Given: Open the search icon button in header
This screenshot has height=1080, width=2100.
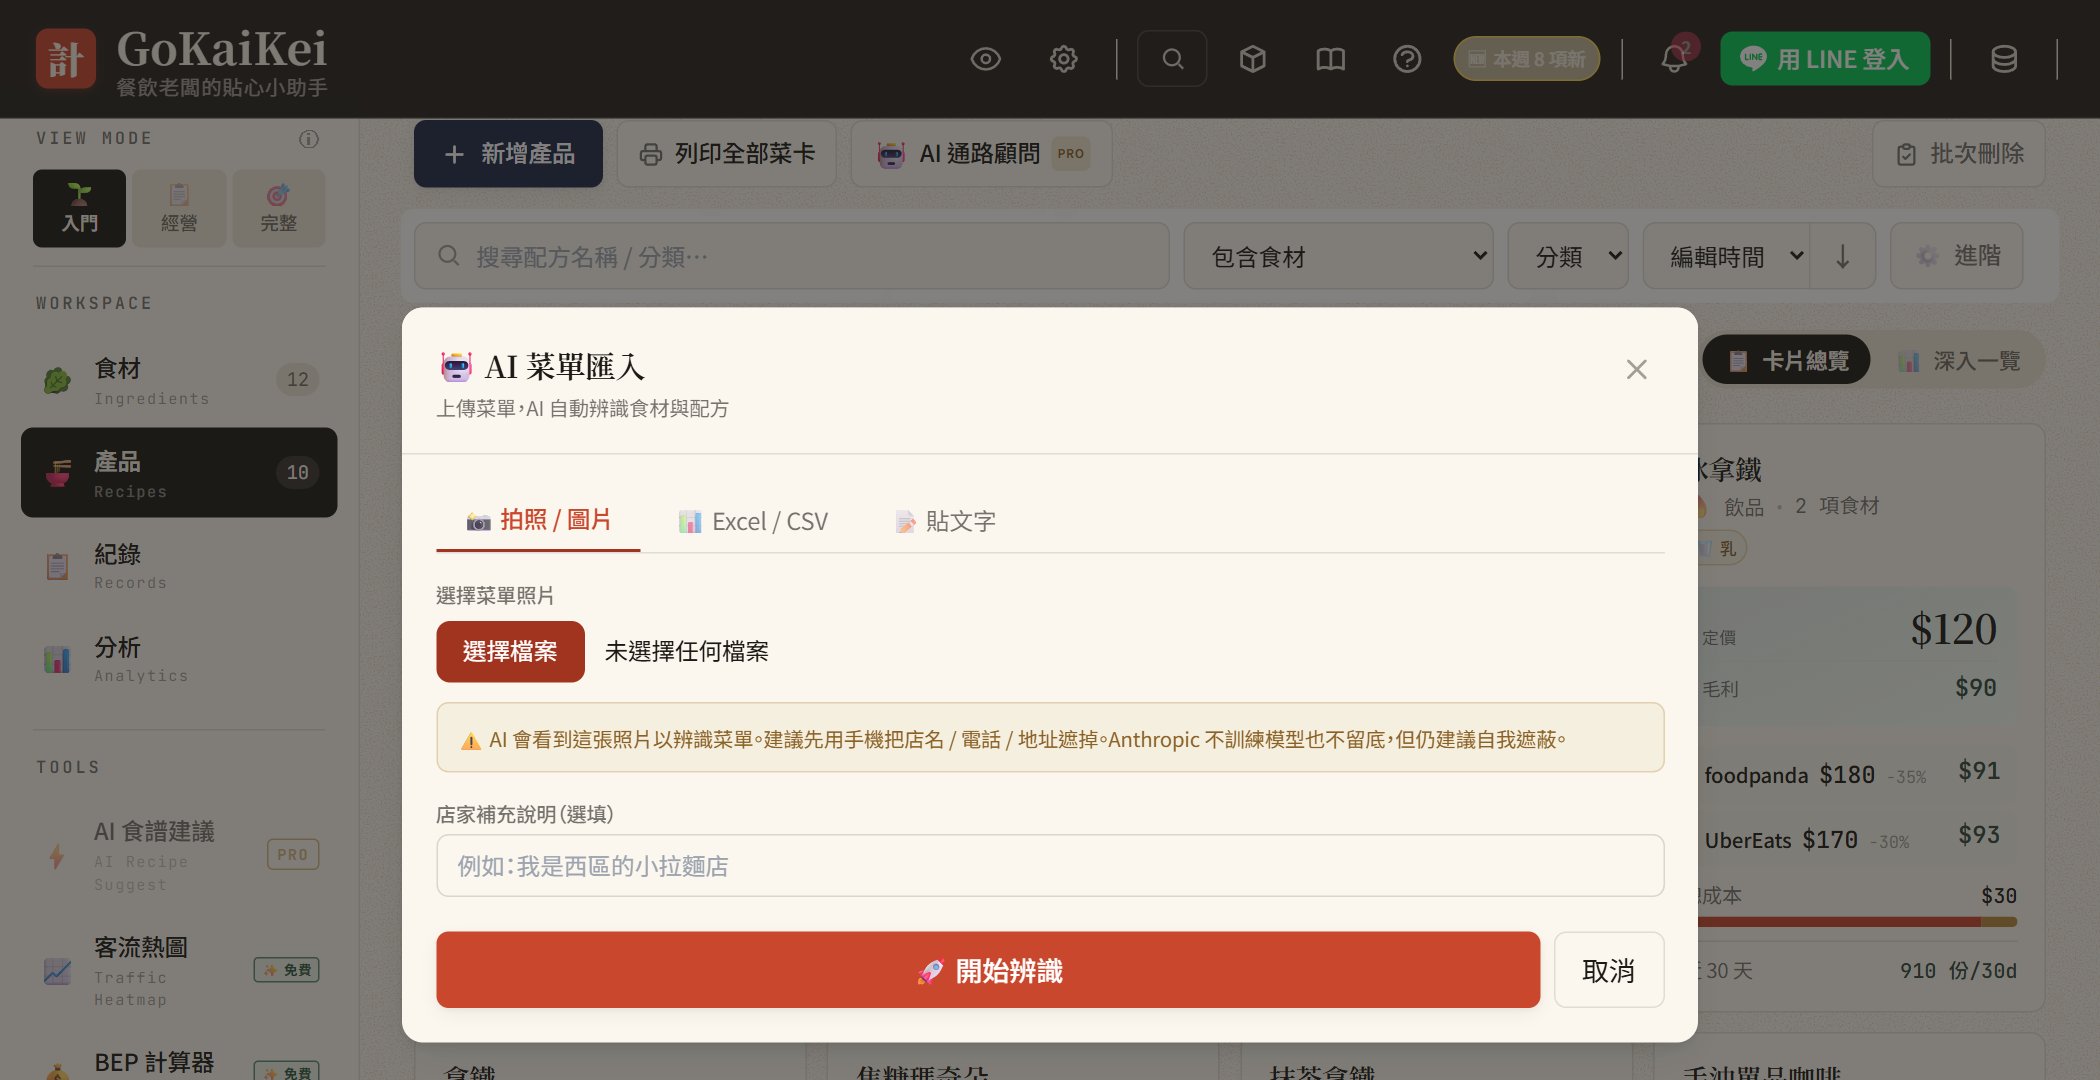Looking at the screenshot, I should 1172,59.
